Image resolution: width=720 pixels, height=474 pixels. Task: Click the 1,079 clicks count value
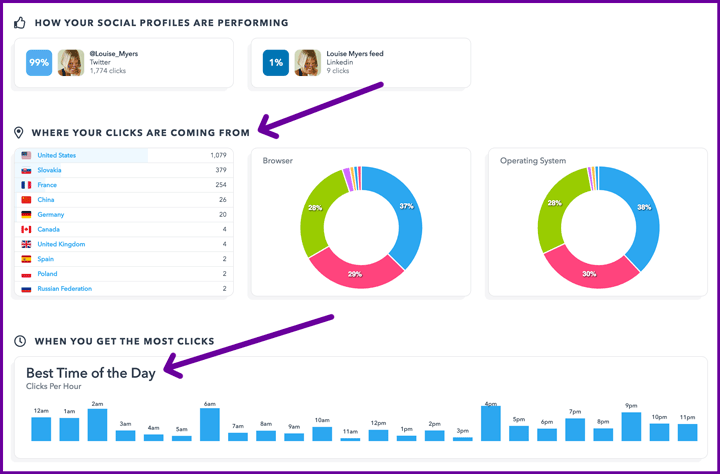(219, 155)
